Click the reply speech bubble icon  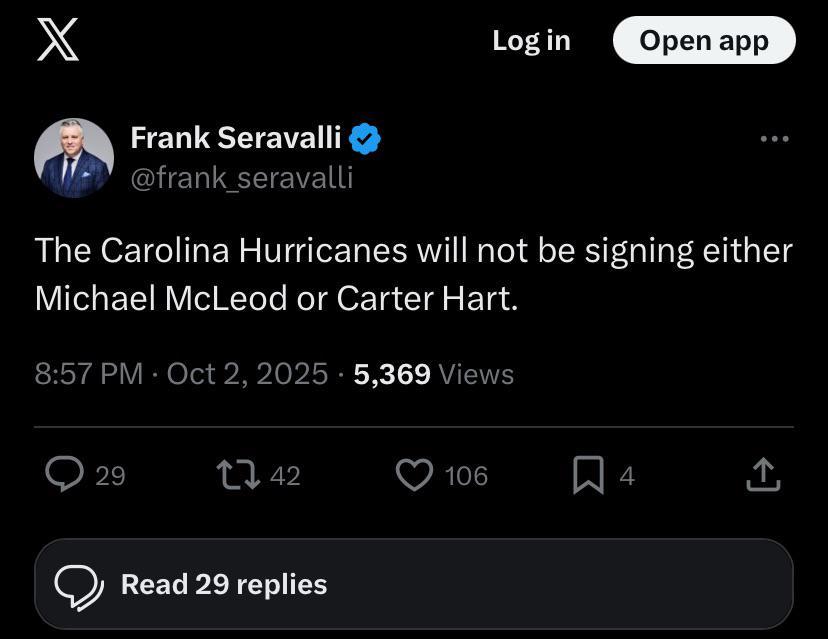(x=65, y=475)
